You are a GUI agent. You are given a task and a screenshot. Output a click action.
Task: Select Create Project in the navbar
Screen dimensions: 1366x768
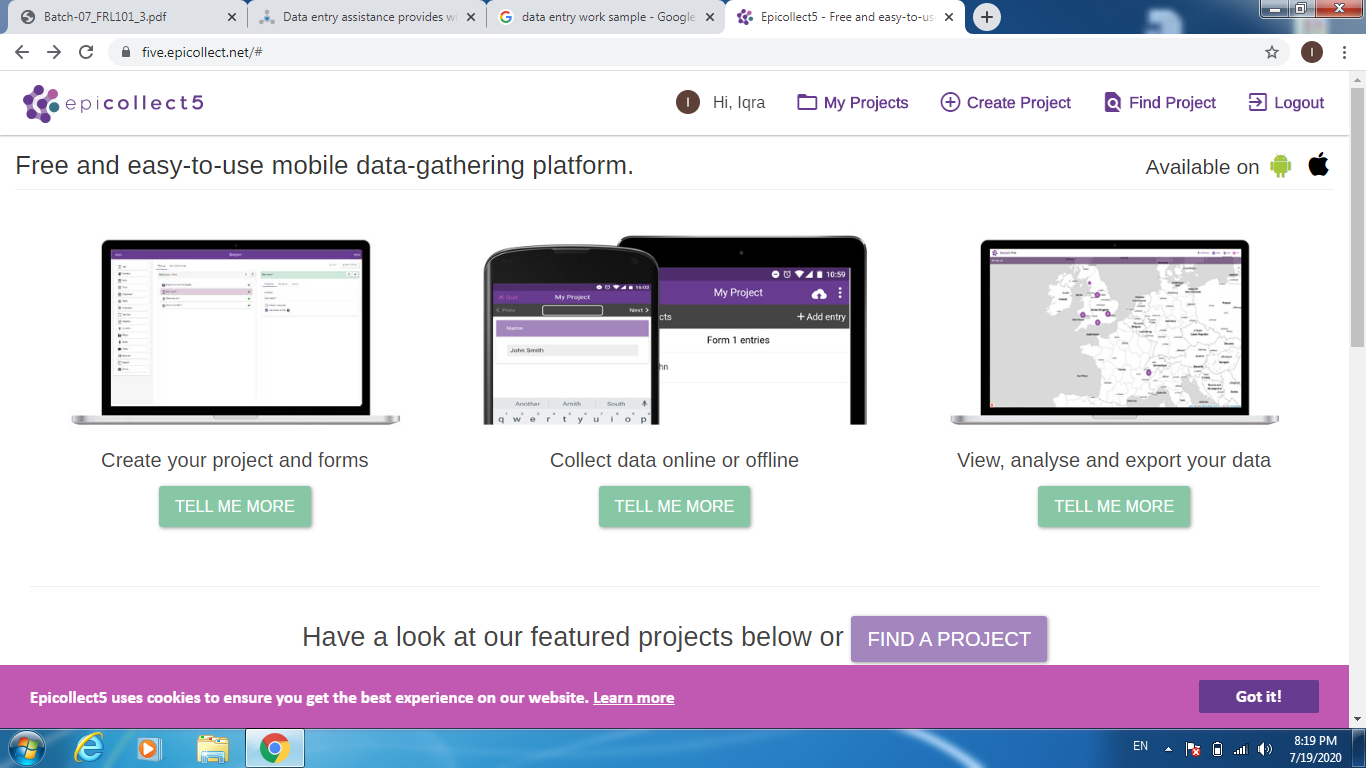click(1006, 102)
